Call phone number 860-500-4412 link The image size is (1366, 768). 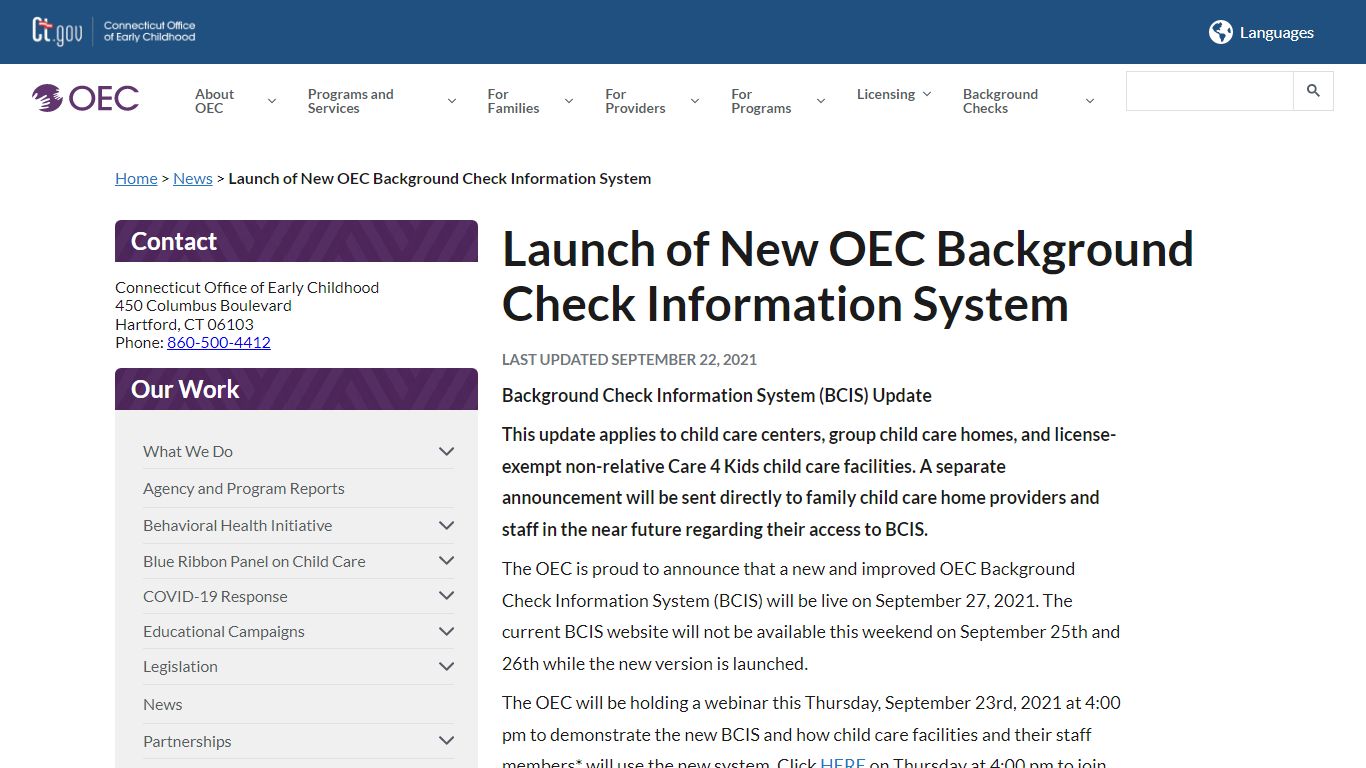point(219,342)
